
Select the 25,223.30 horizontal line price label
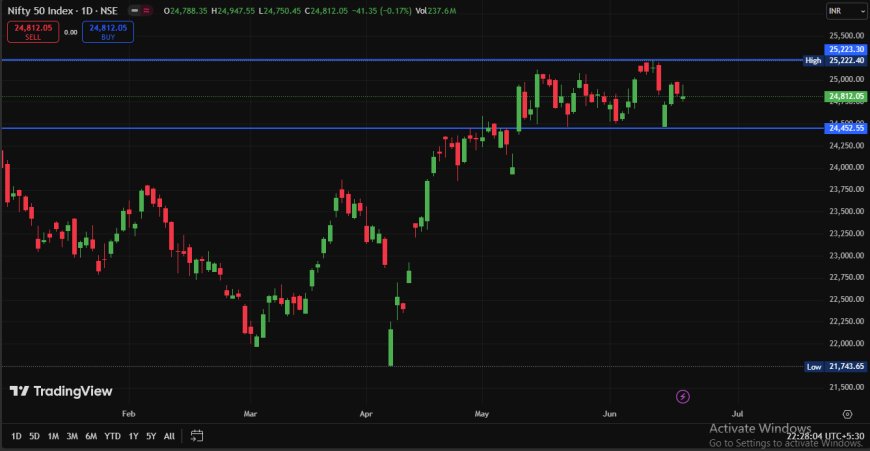(846, 49)
